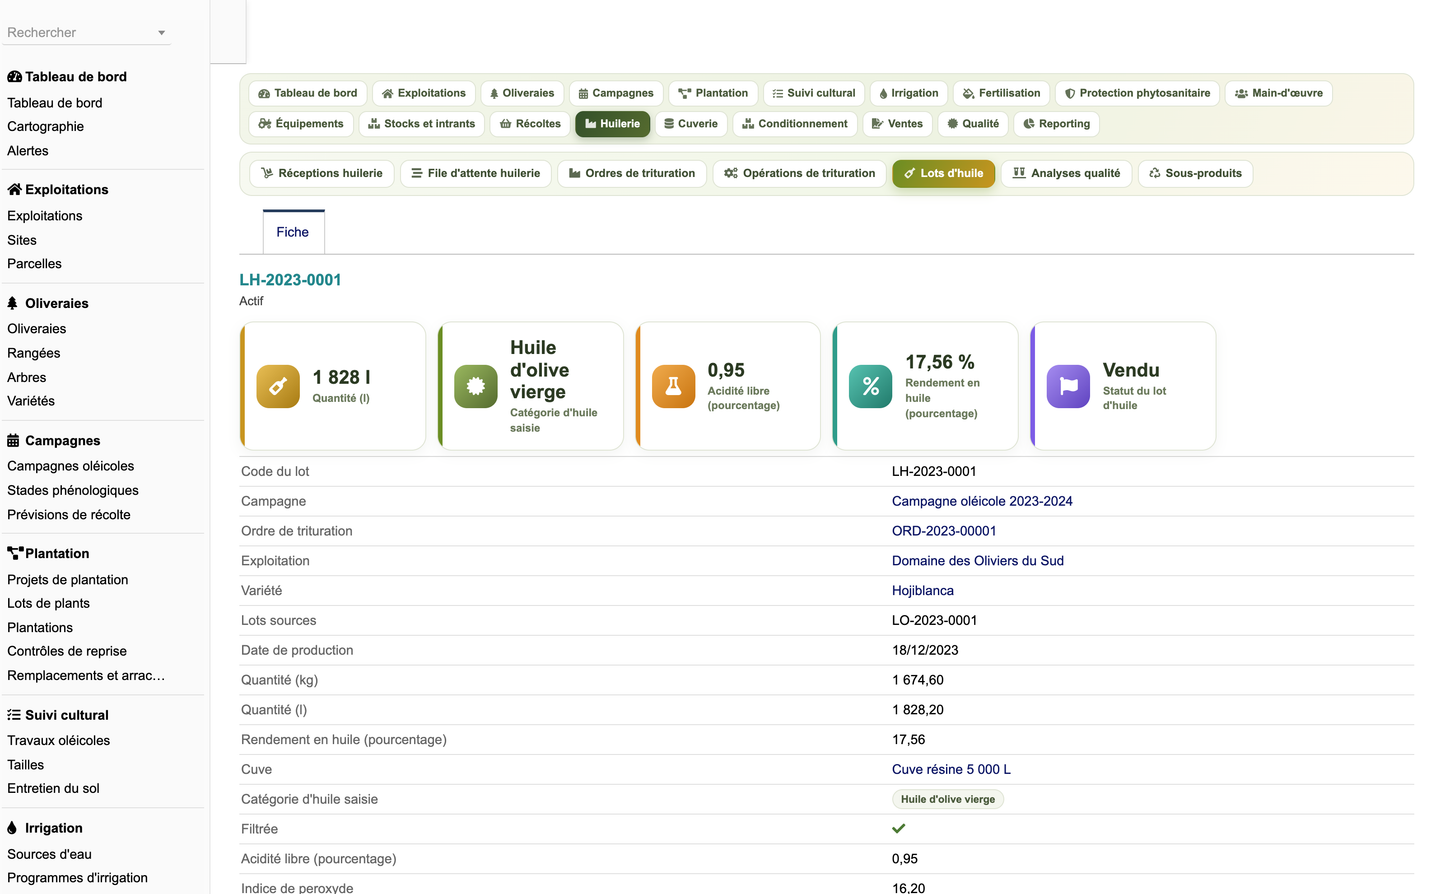Open Variétés in the sidebar
The width and height of the screenshot is (1445, 894).
pos(31,401)
